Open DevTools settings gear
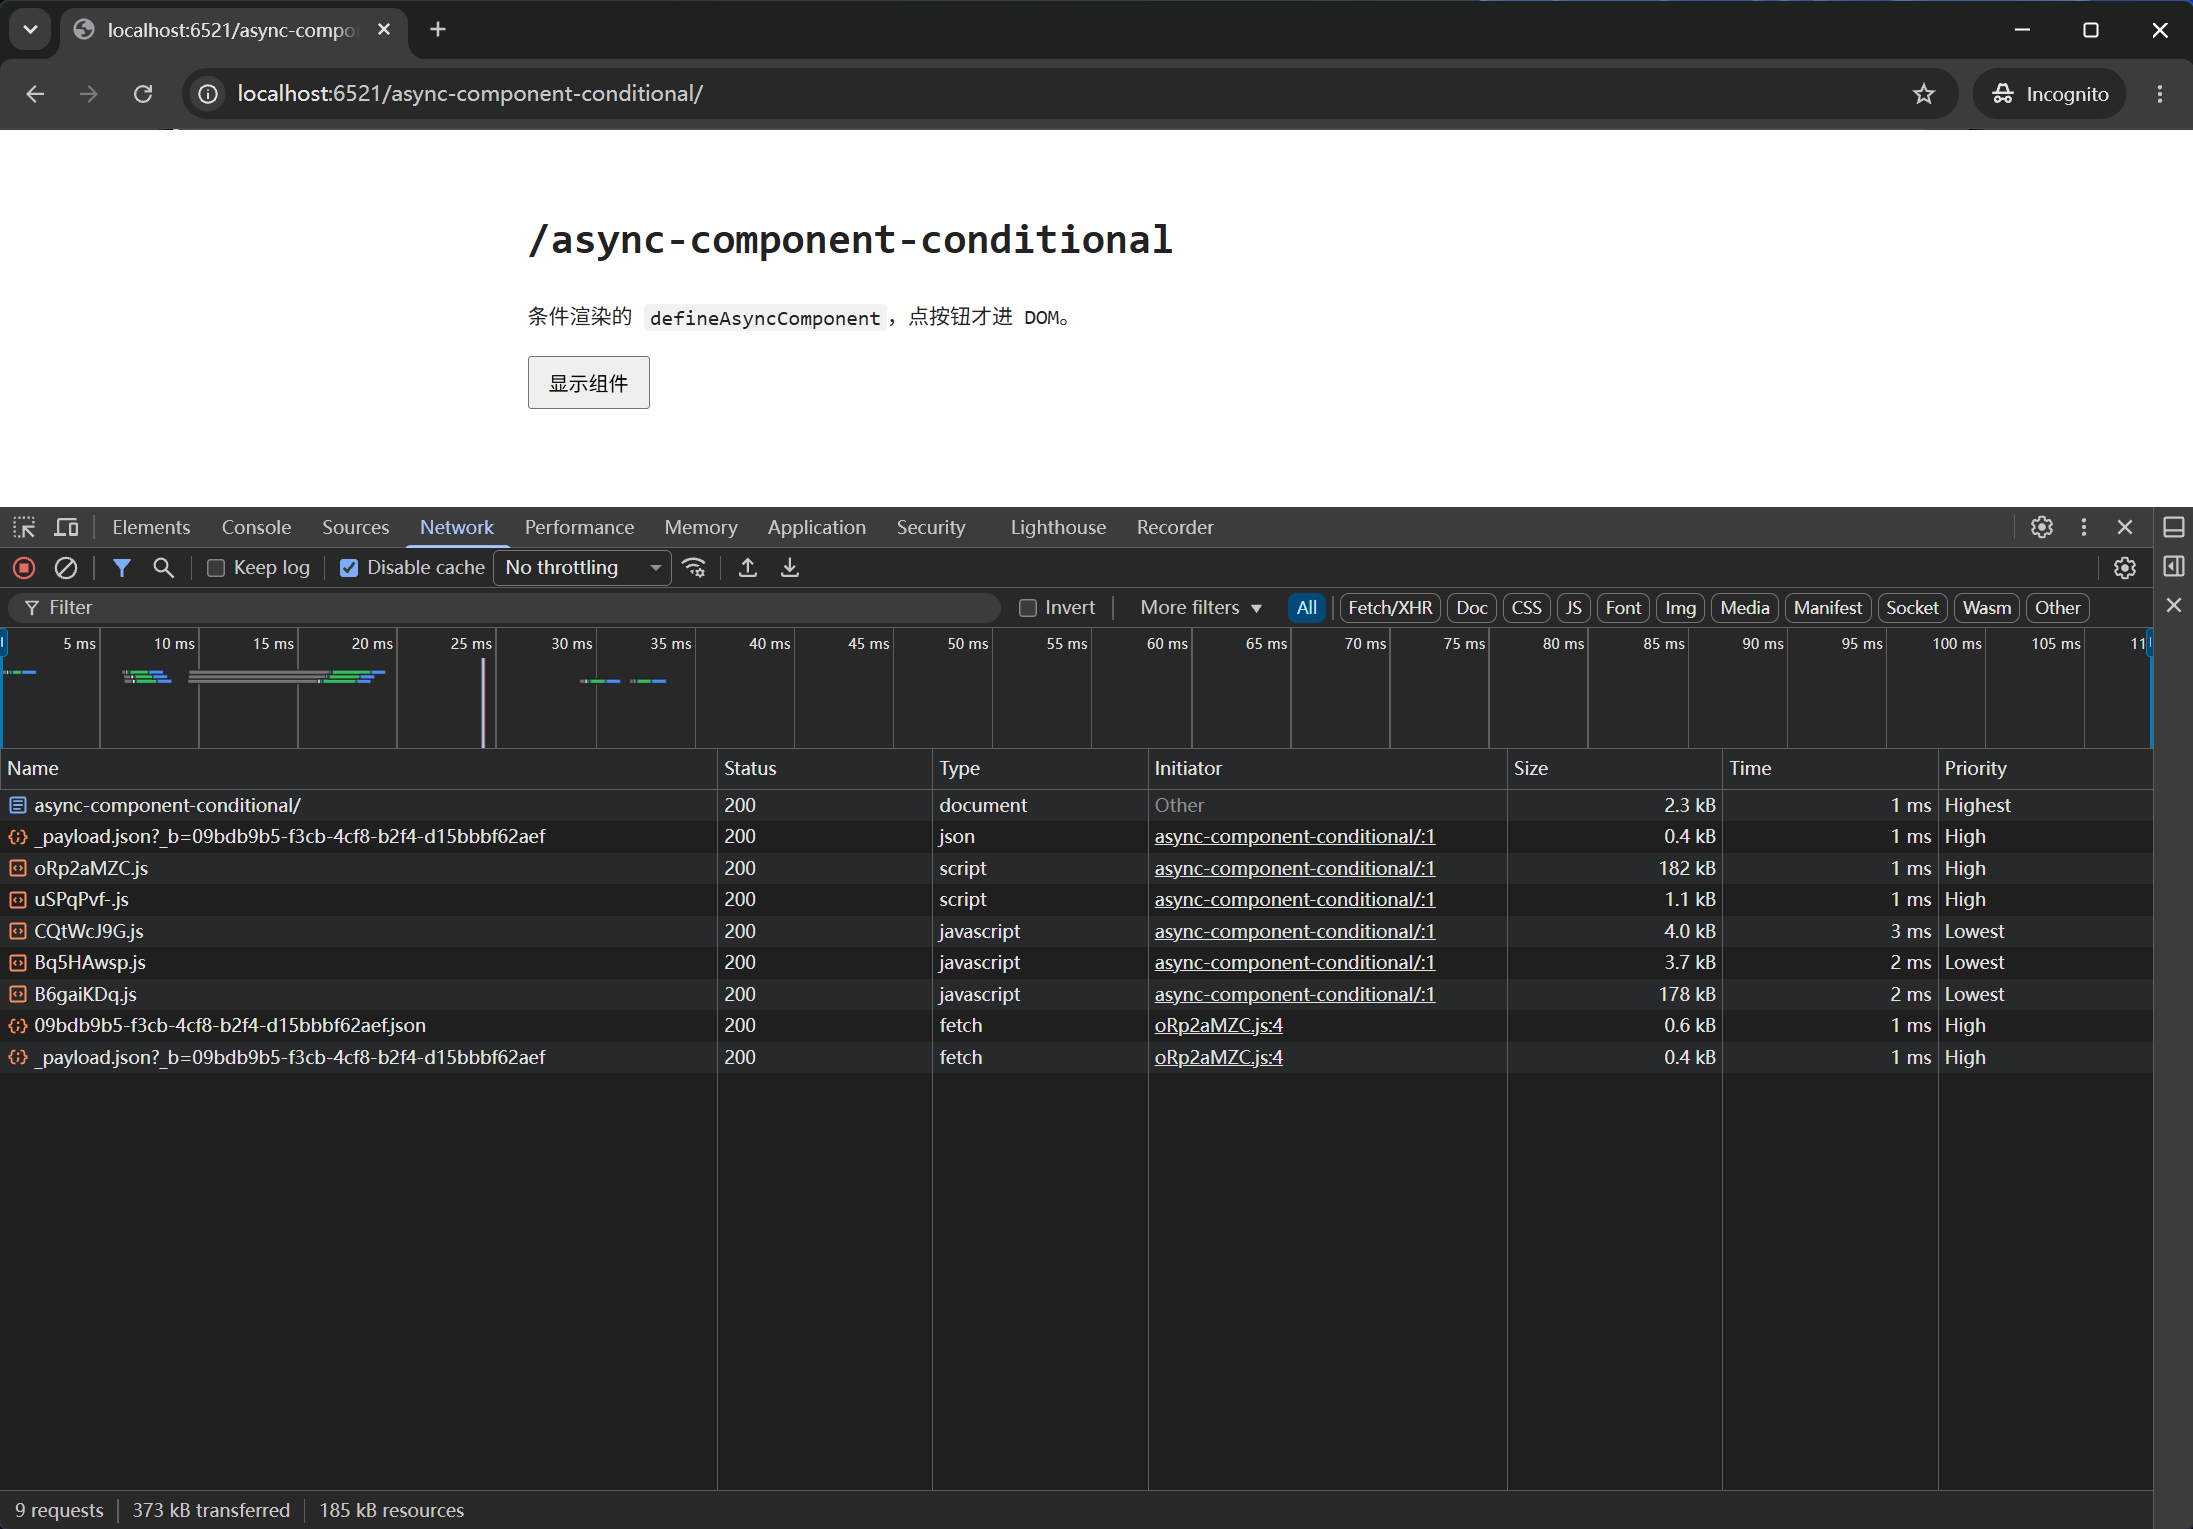This screenshot has width=2193, height=1529. (x=2042, y=527)
